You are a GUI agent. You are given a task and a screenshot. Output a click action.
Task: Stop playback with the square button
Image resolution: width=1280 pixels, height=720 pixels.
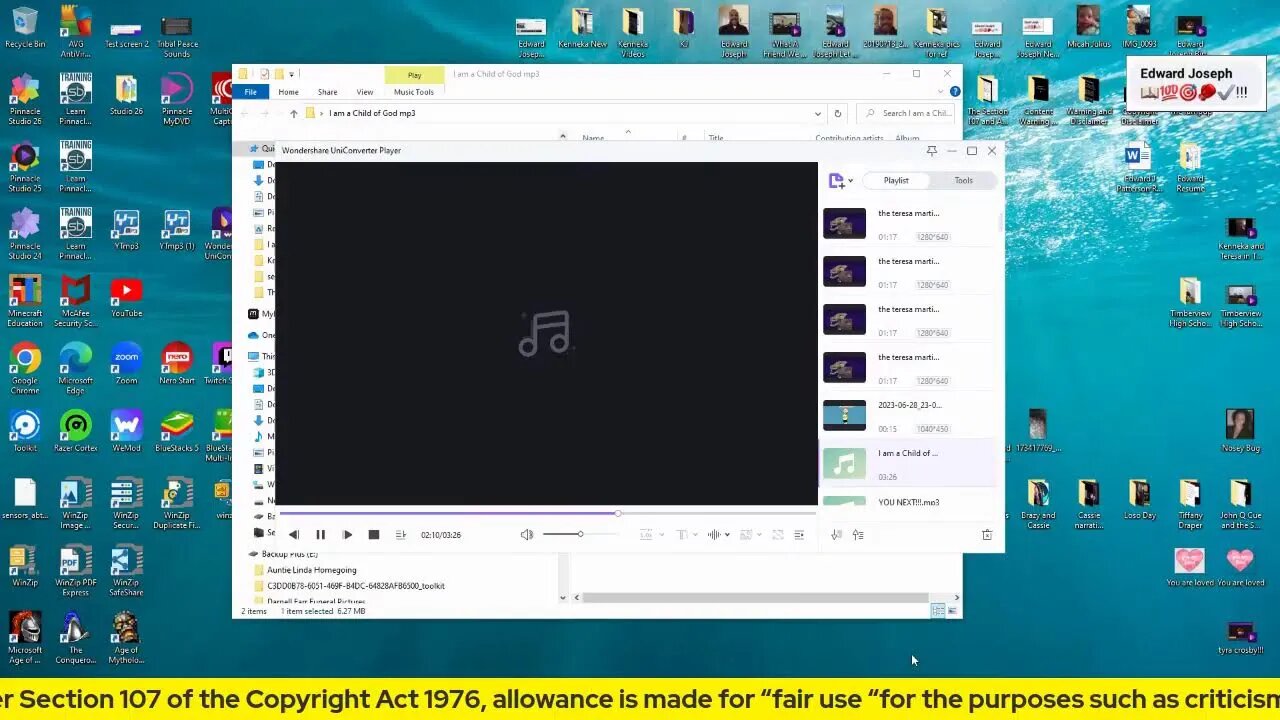click(374, 535)
